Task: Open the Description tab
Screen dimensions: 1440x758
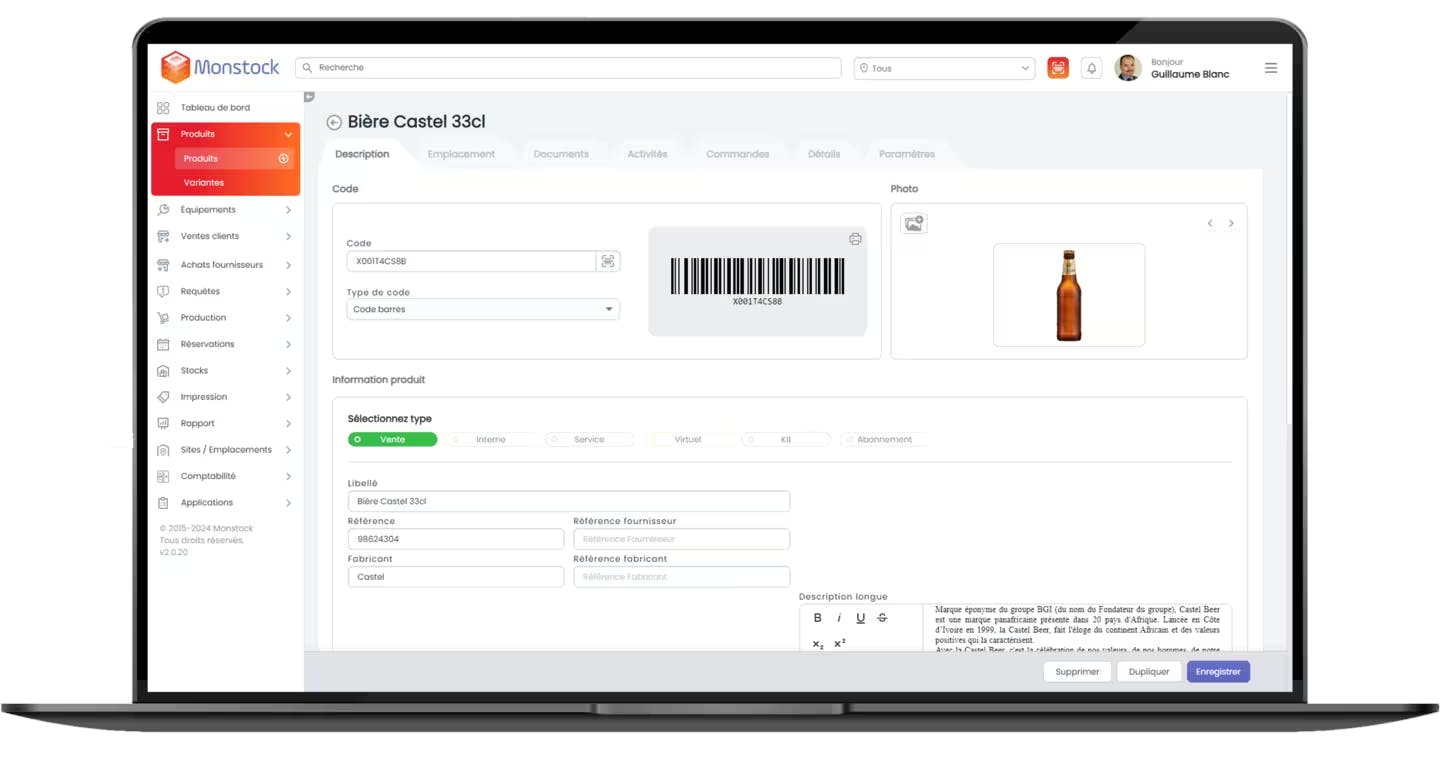Action: [362, 154]
